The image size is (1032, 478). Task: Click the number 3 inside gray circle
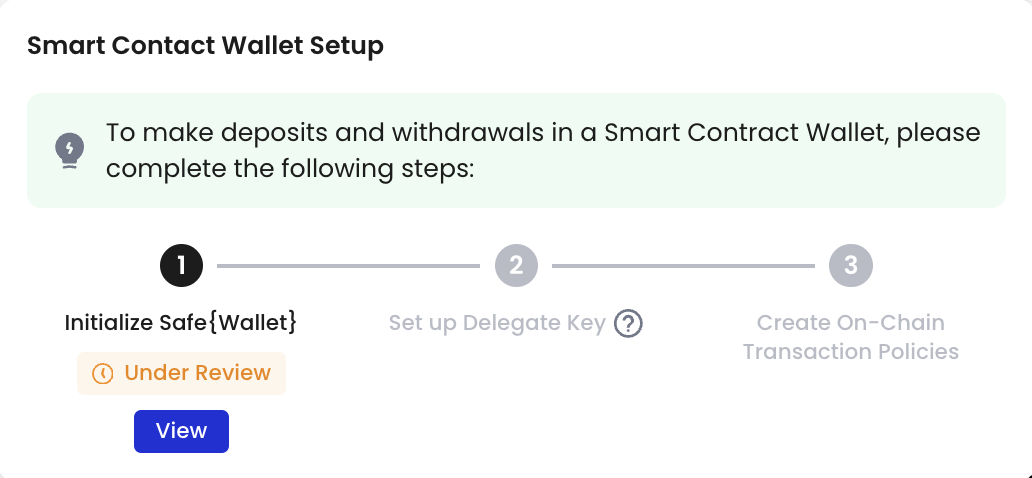coord(850,265)
